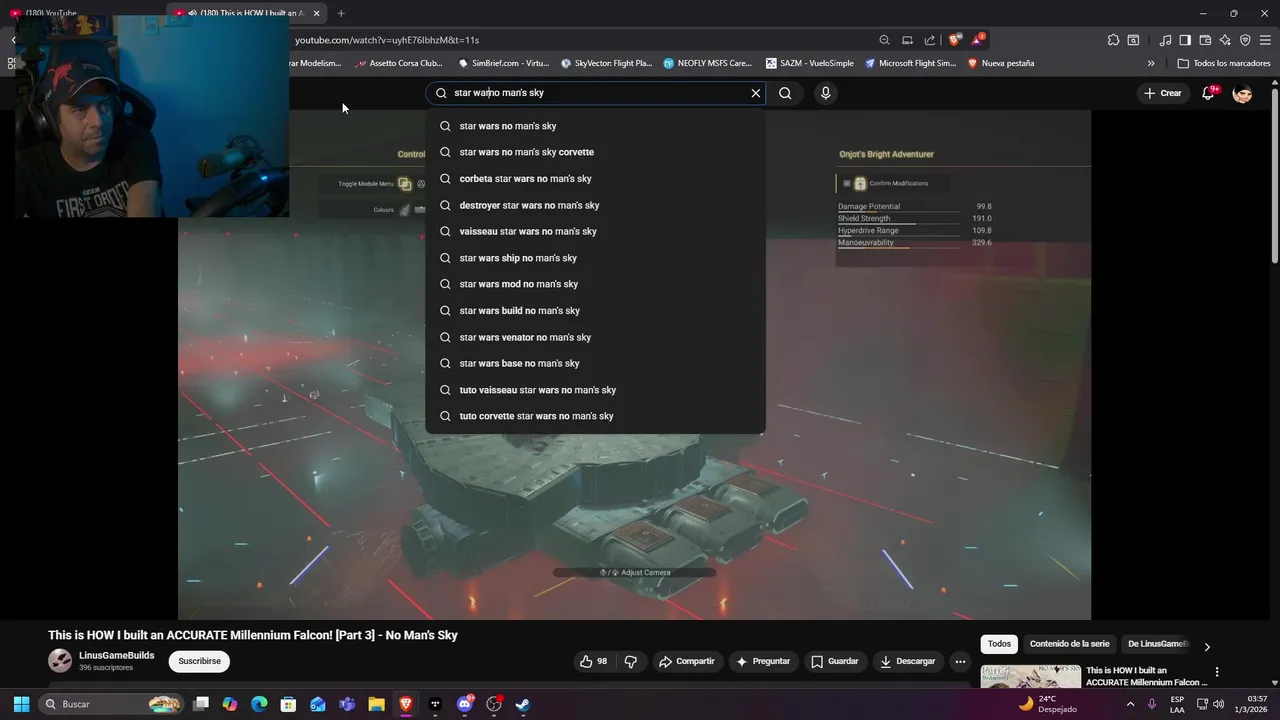Open the LinusGameBuilds channel link
This screenshot has width=1280, height=720.
coord(116,656)
